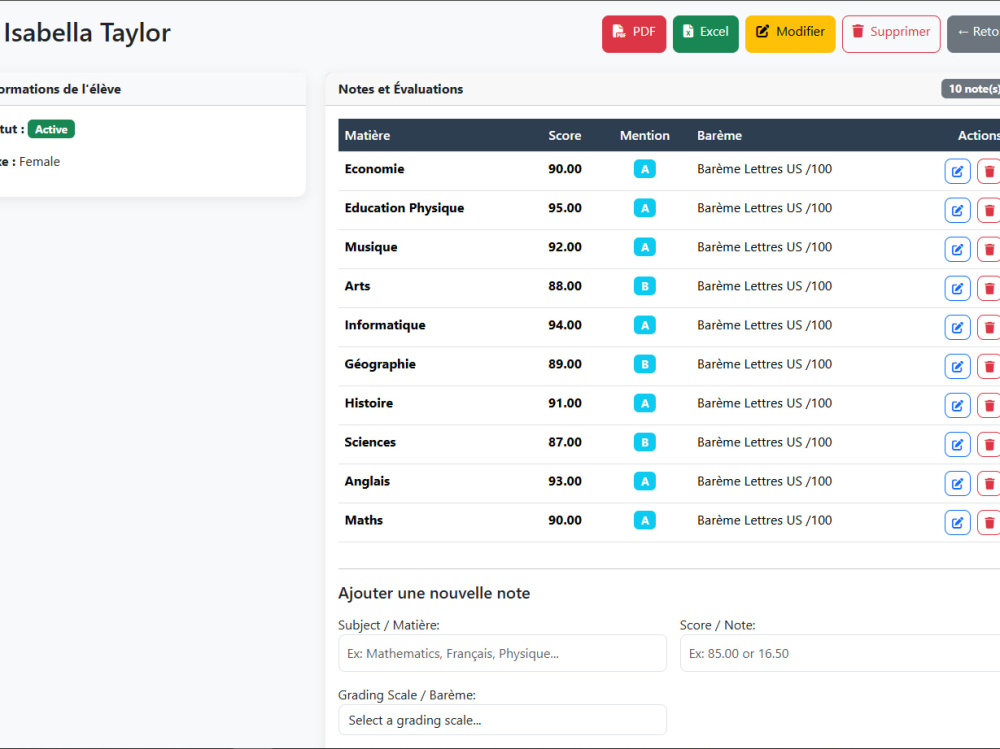Image resolution: width=1000 pixels, height=749 pixels.
Task: Click the Notes et Évaluations heading
Action: pos(401,89)
